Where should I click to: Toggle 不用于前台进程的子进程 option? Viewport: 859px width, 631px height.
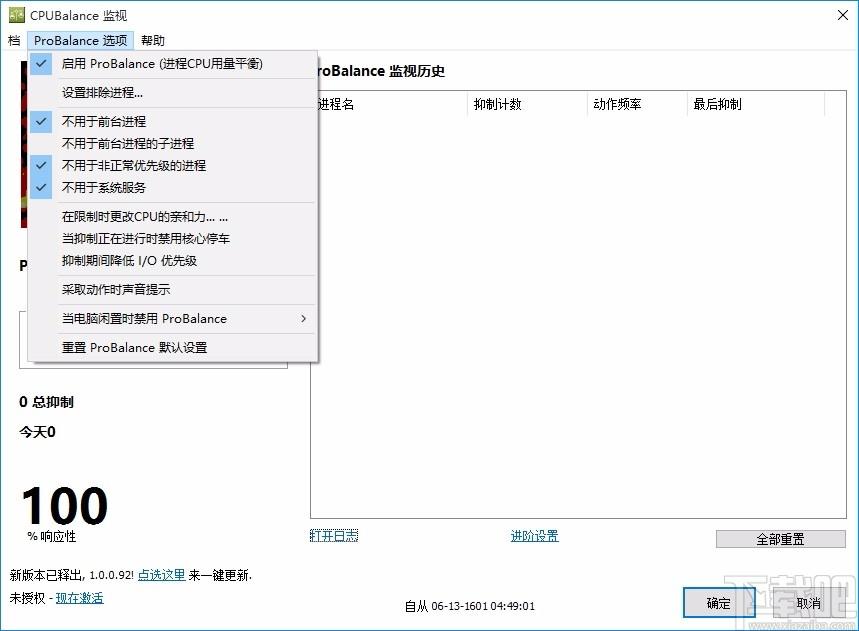[x=172, y=144]
